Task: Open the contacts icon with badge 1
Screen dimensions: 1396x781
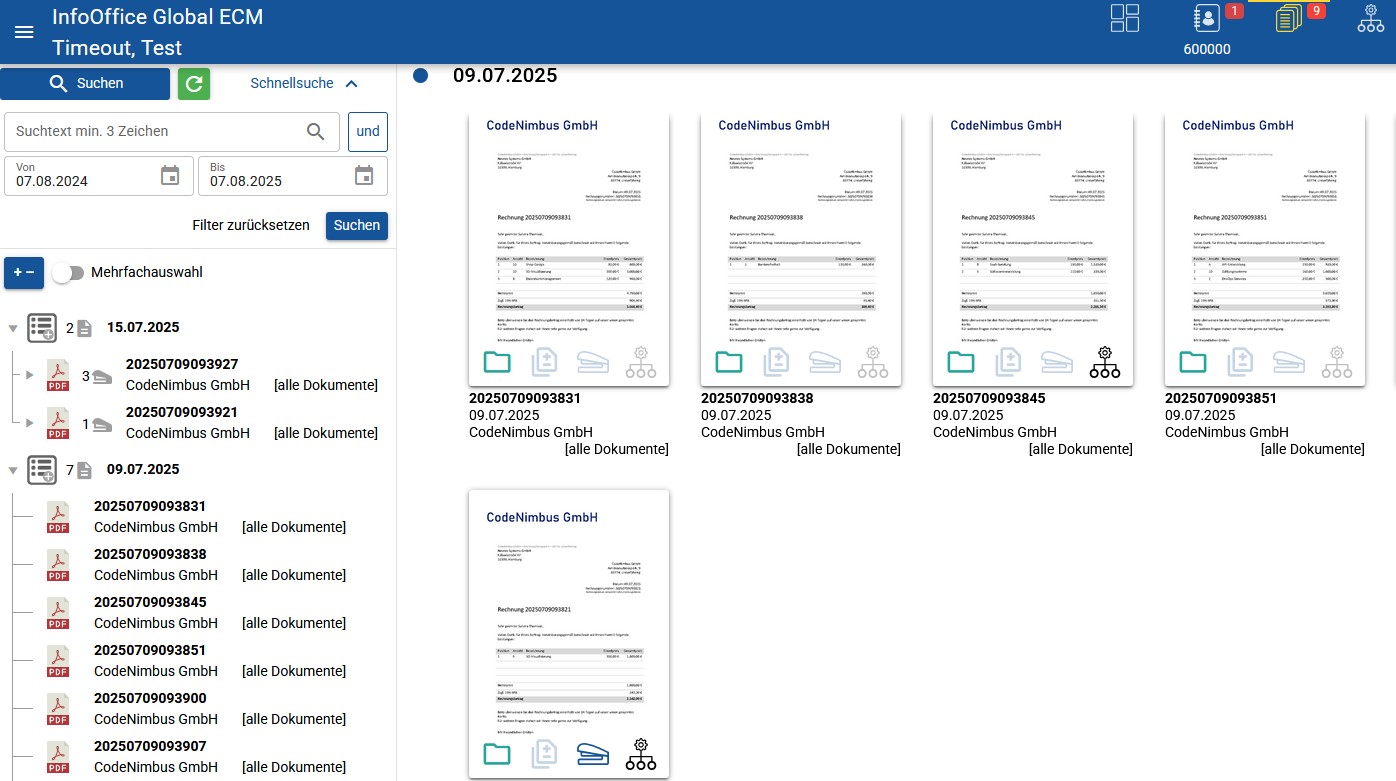Action: [1207, 19]
